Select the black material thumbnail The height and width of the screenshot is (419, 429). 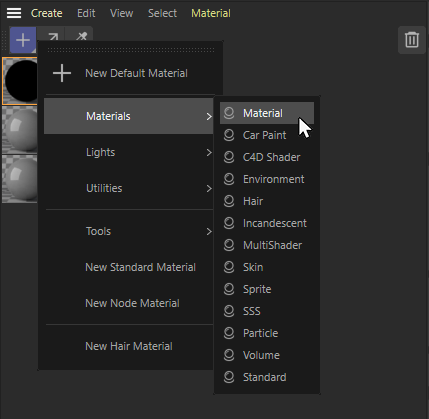tap(20, 81)
